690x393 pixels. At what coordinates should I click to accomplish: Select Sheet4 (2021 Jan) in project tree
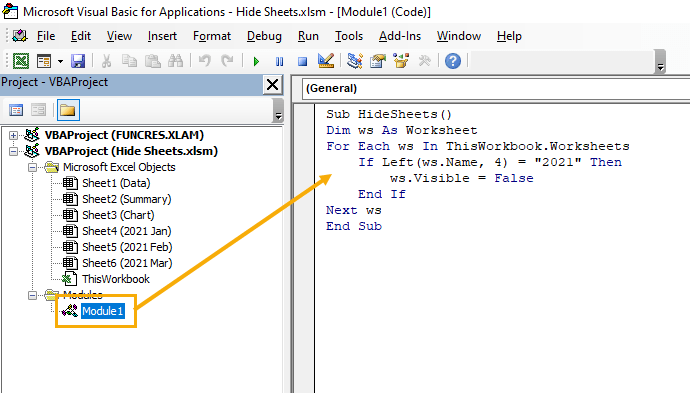pos(127,231)
